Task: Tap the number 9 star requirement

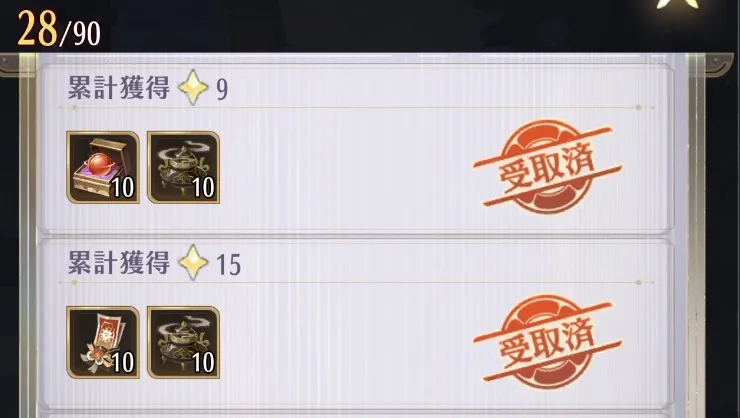Action: (222, 89)
